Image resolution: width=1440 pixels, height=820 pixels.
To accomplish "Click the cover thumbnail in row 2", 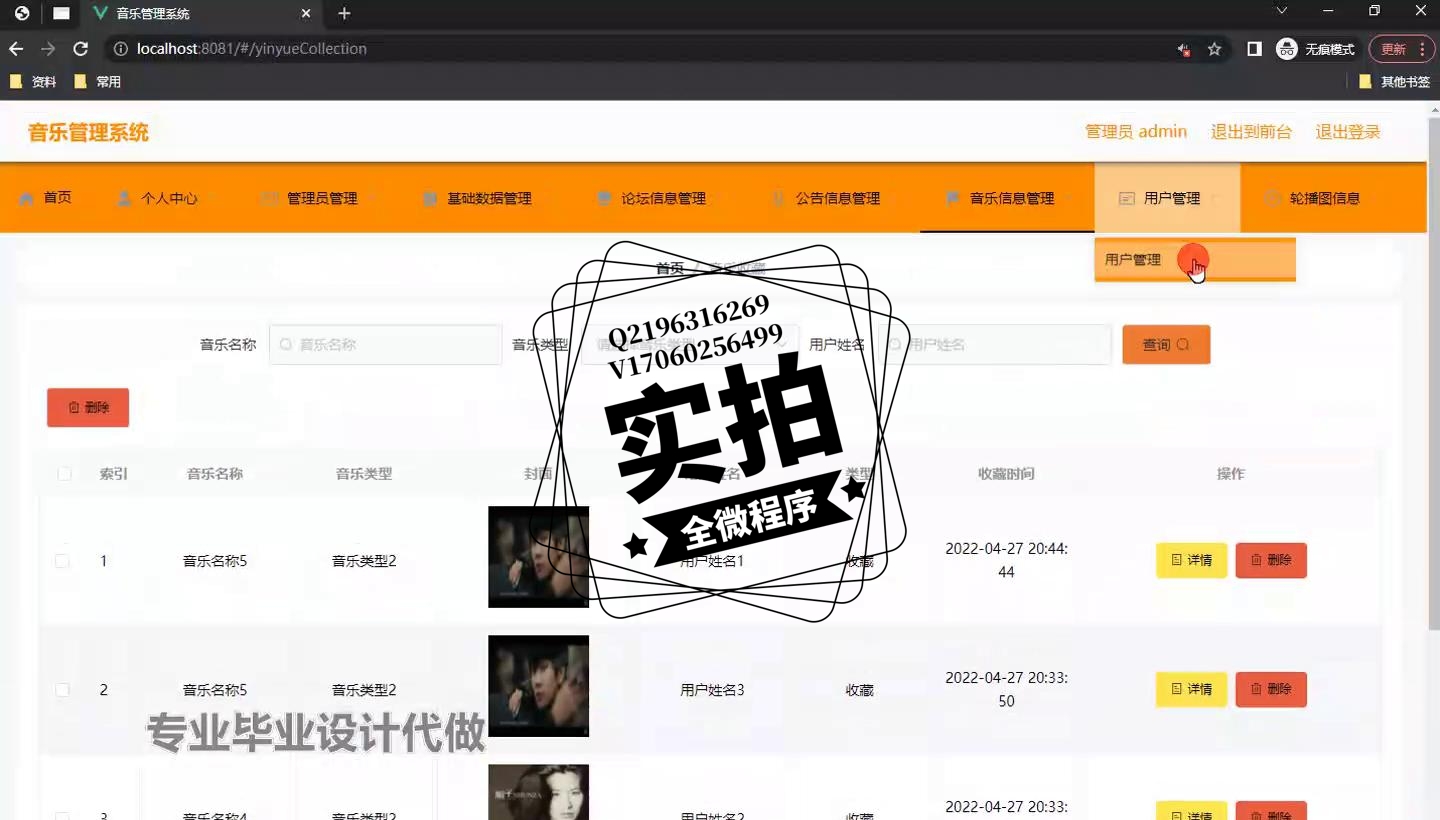I will tap(538, 686).
